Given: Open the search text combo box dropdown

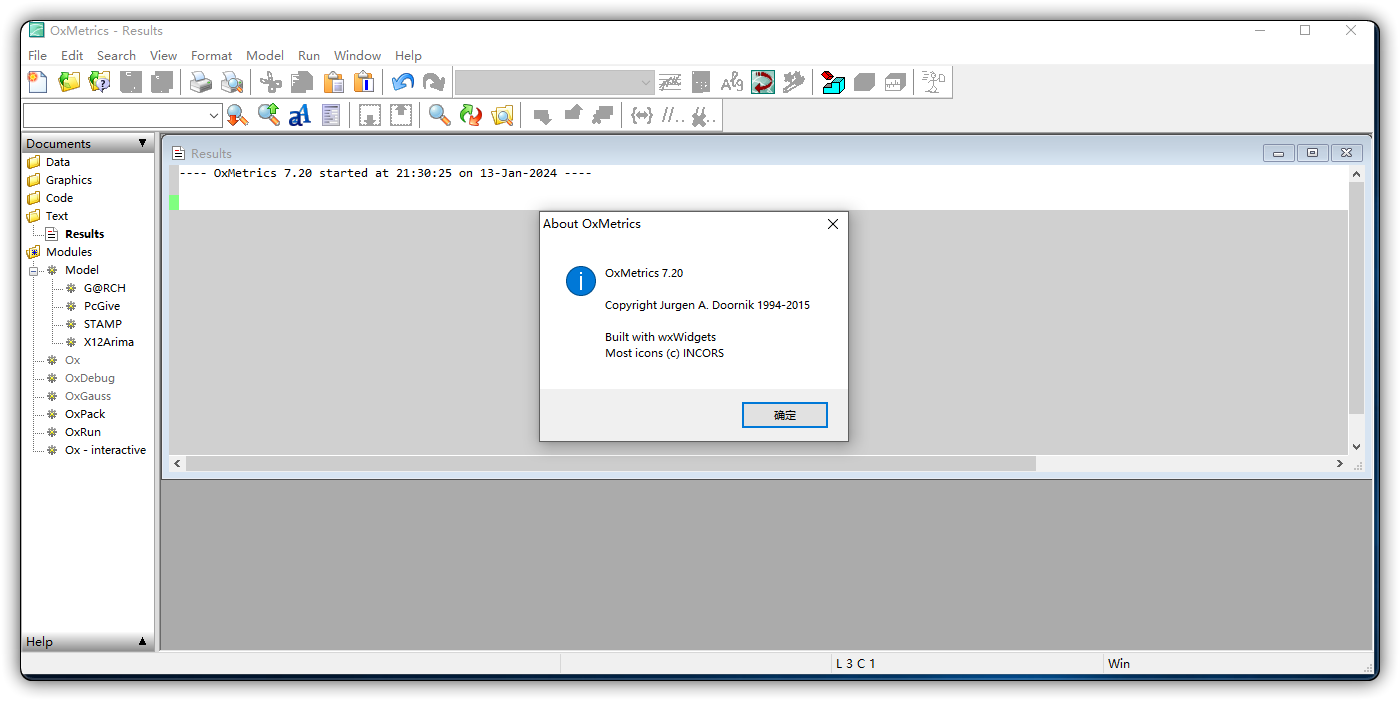Looking at the screenshot, I should [214, 116].
